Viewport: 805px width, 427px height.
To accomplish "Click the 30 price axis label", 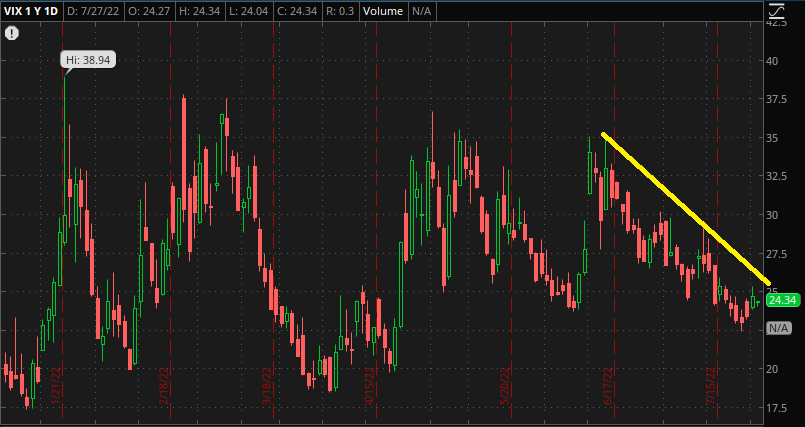I will pos(772,215).
